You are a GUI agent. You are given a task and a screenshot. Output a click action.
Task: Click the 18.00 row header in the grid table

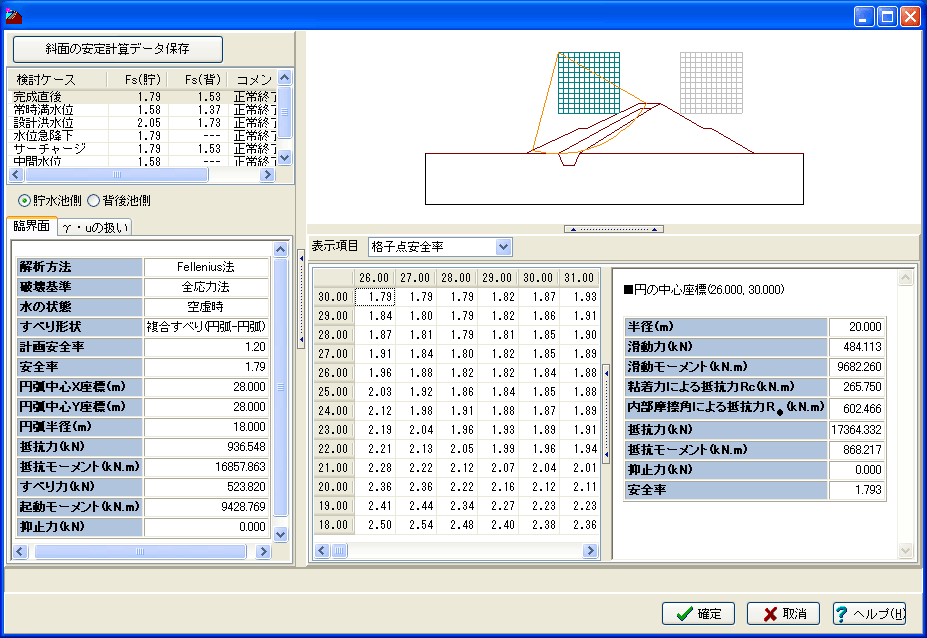333,525
